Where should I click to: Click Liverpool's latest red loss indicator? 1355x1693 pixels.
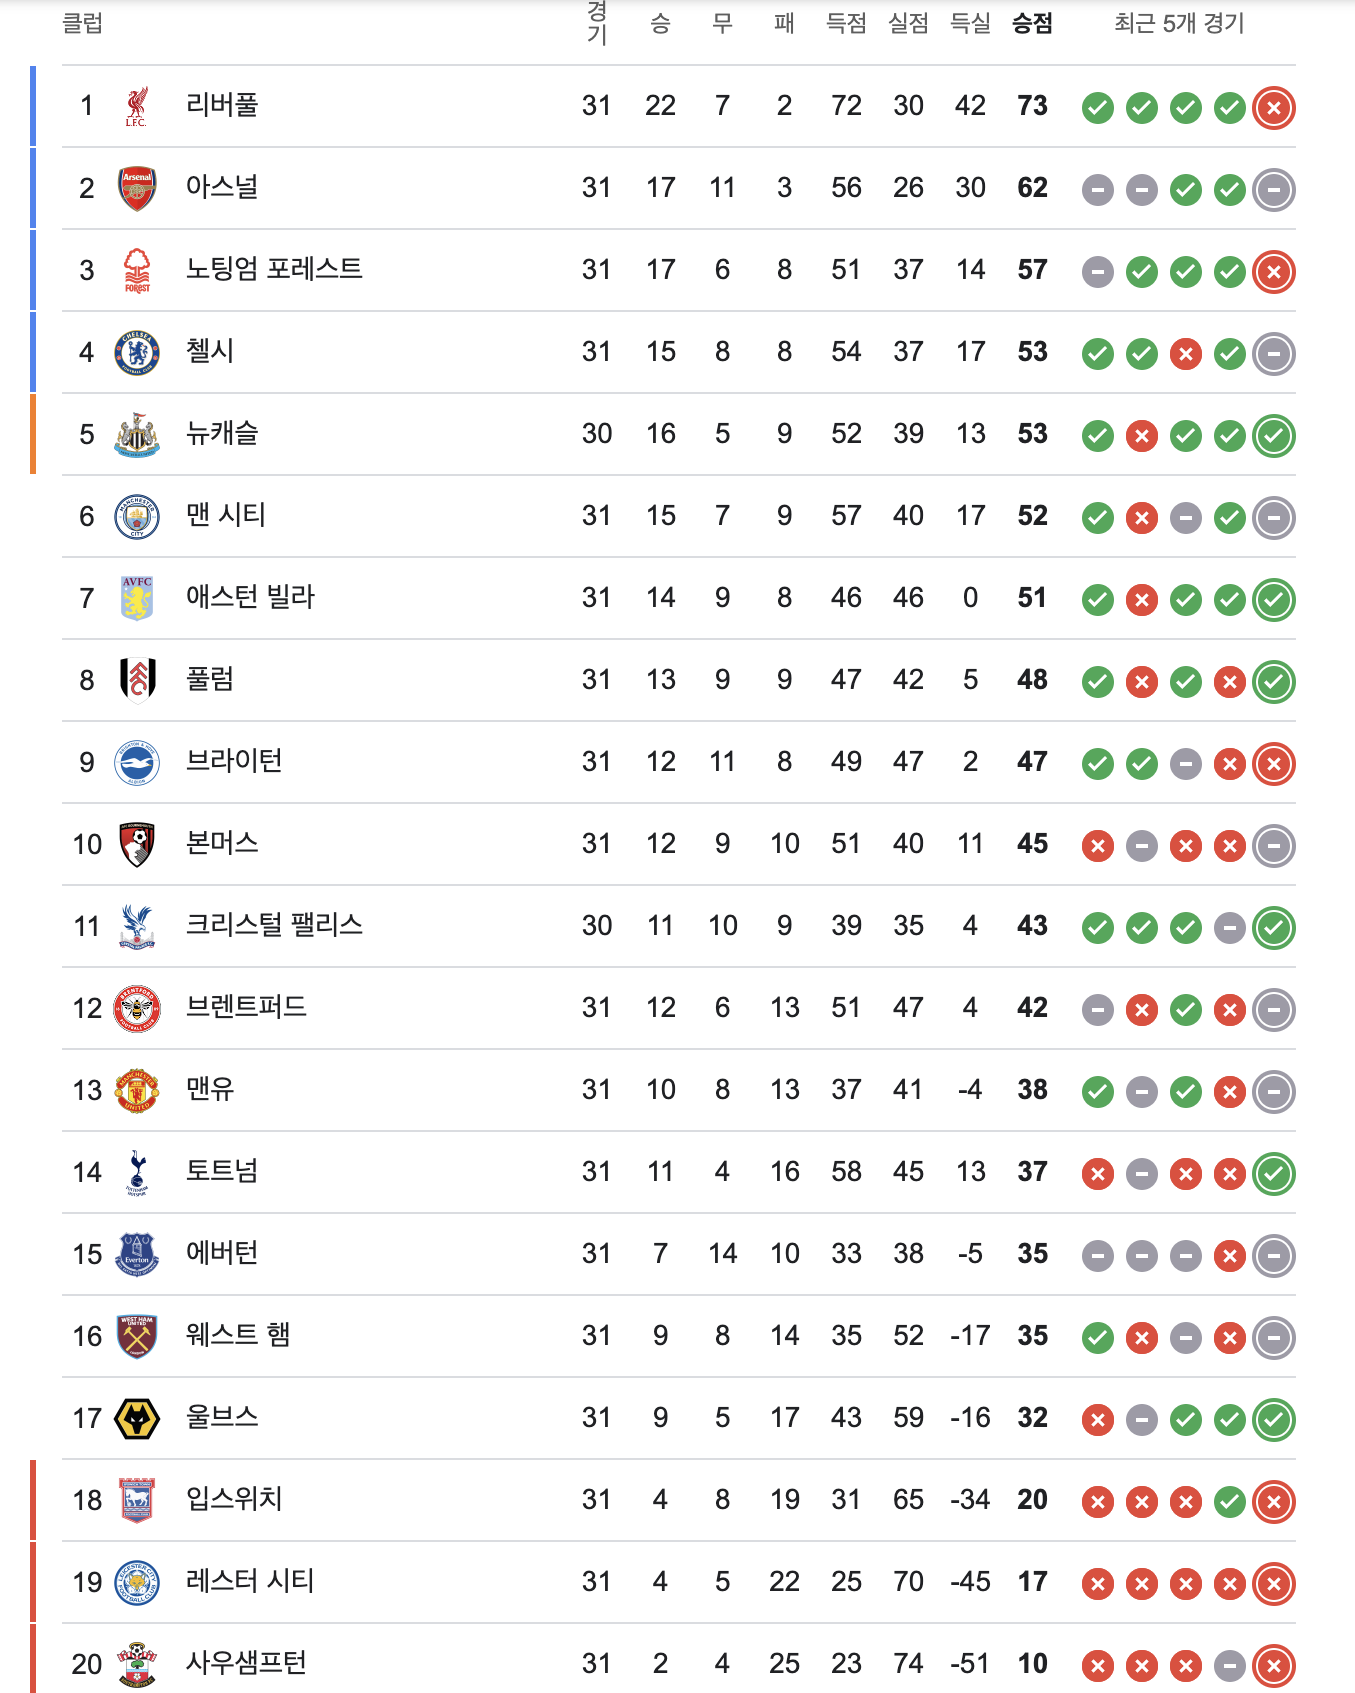point(1274,107)
